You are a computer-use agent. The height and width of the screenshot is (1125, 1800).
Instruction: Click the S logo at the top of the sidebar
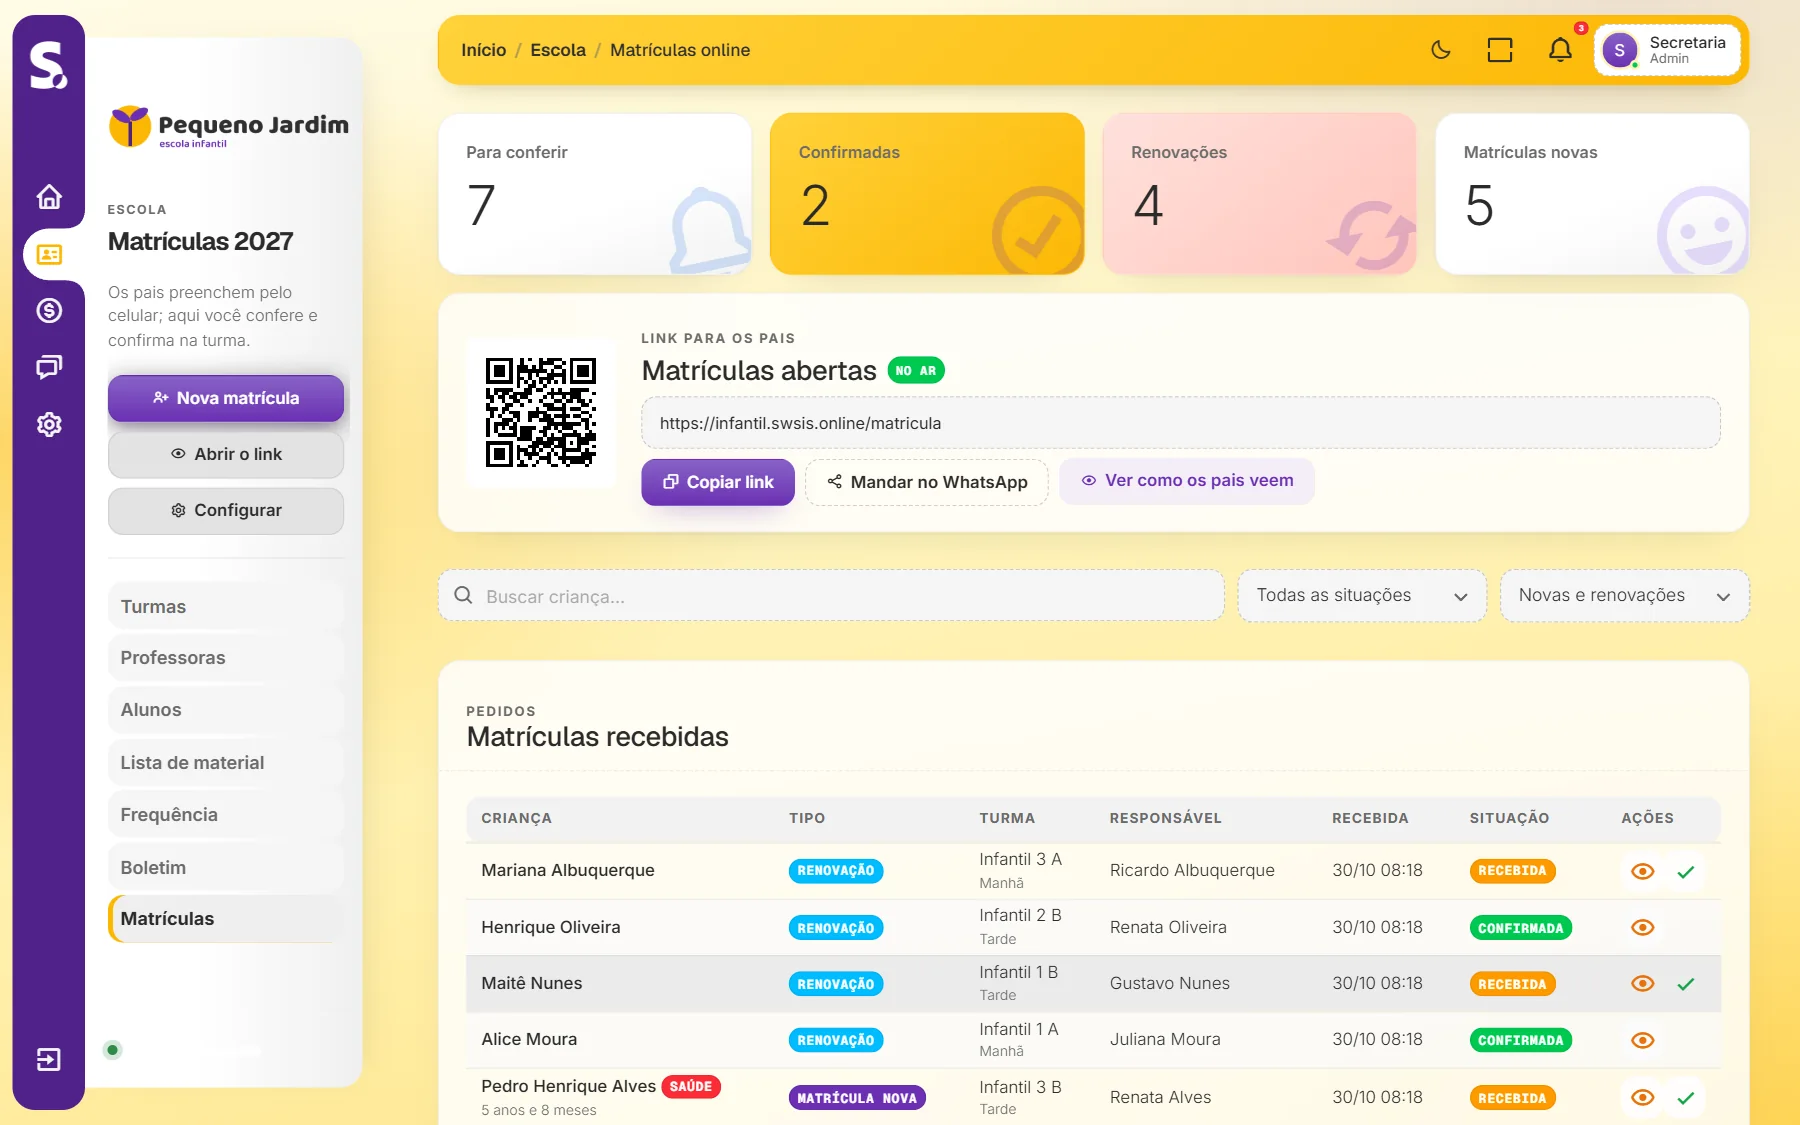48,65
